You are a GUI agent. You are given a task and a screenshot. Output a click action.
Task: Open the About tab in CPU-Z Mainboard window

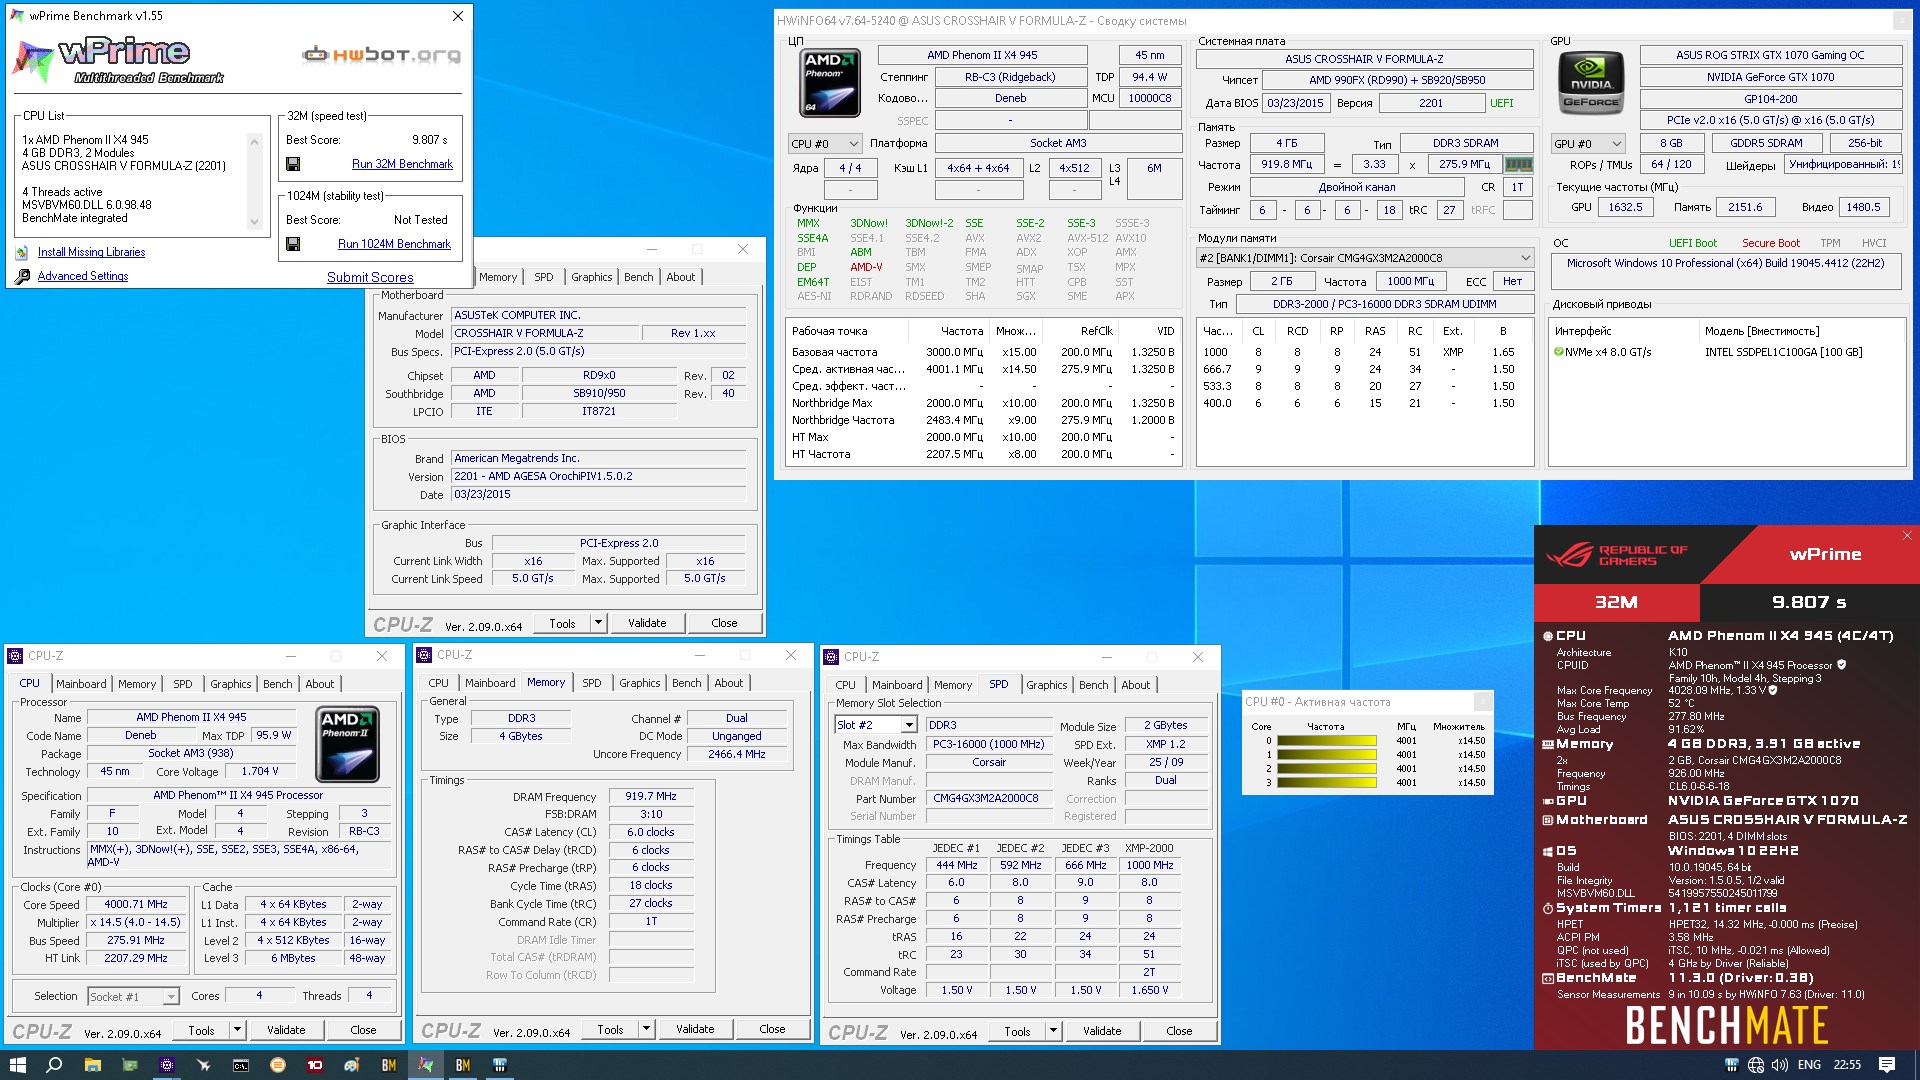(x=681, y=277)
